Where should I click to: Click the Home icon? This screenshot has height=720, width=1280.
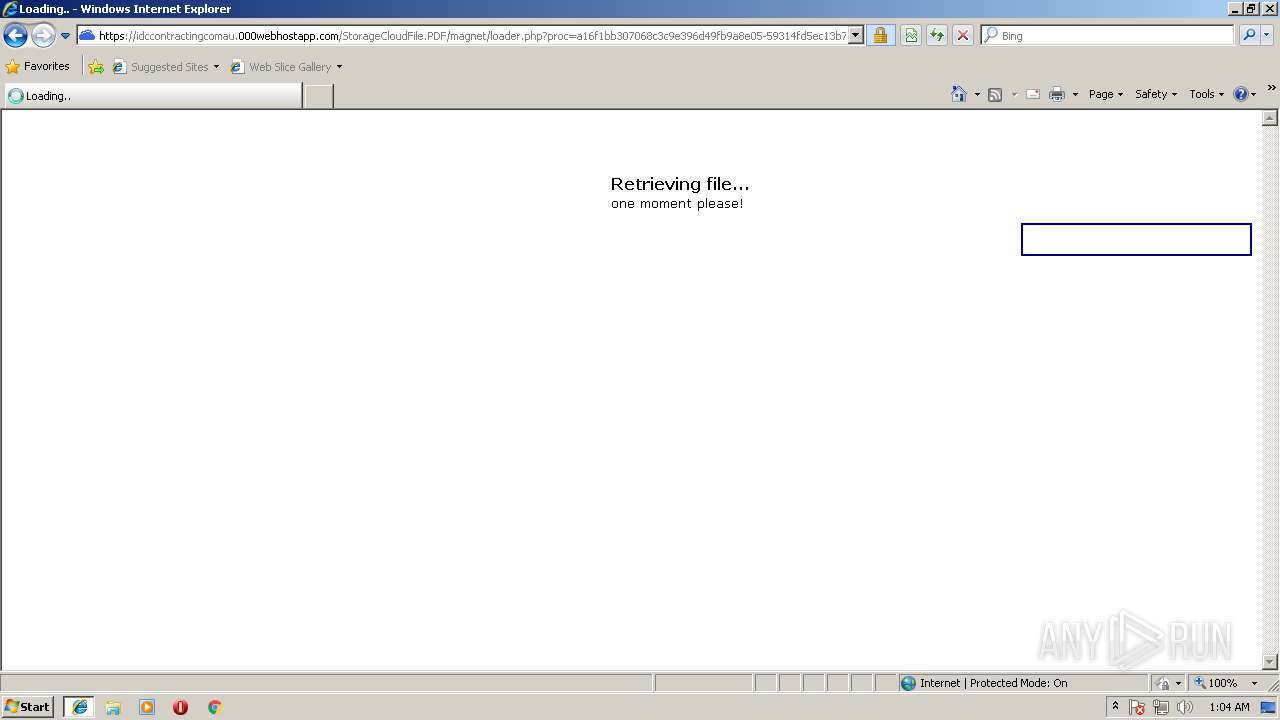[x=959, y=94]
